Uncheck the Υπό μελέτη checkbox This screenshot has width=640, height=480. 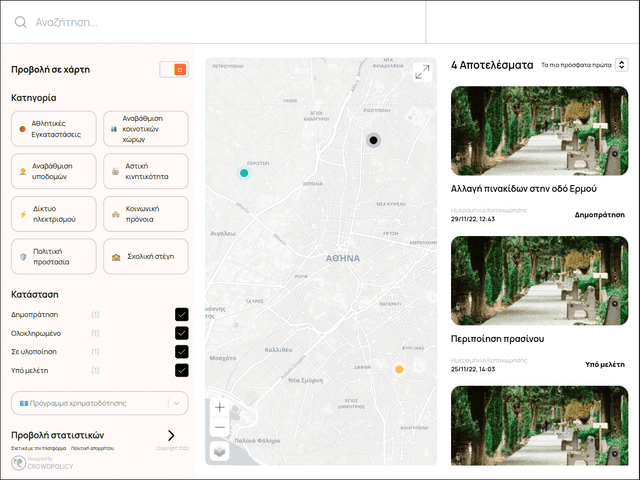coord(181,370)
